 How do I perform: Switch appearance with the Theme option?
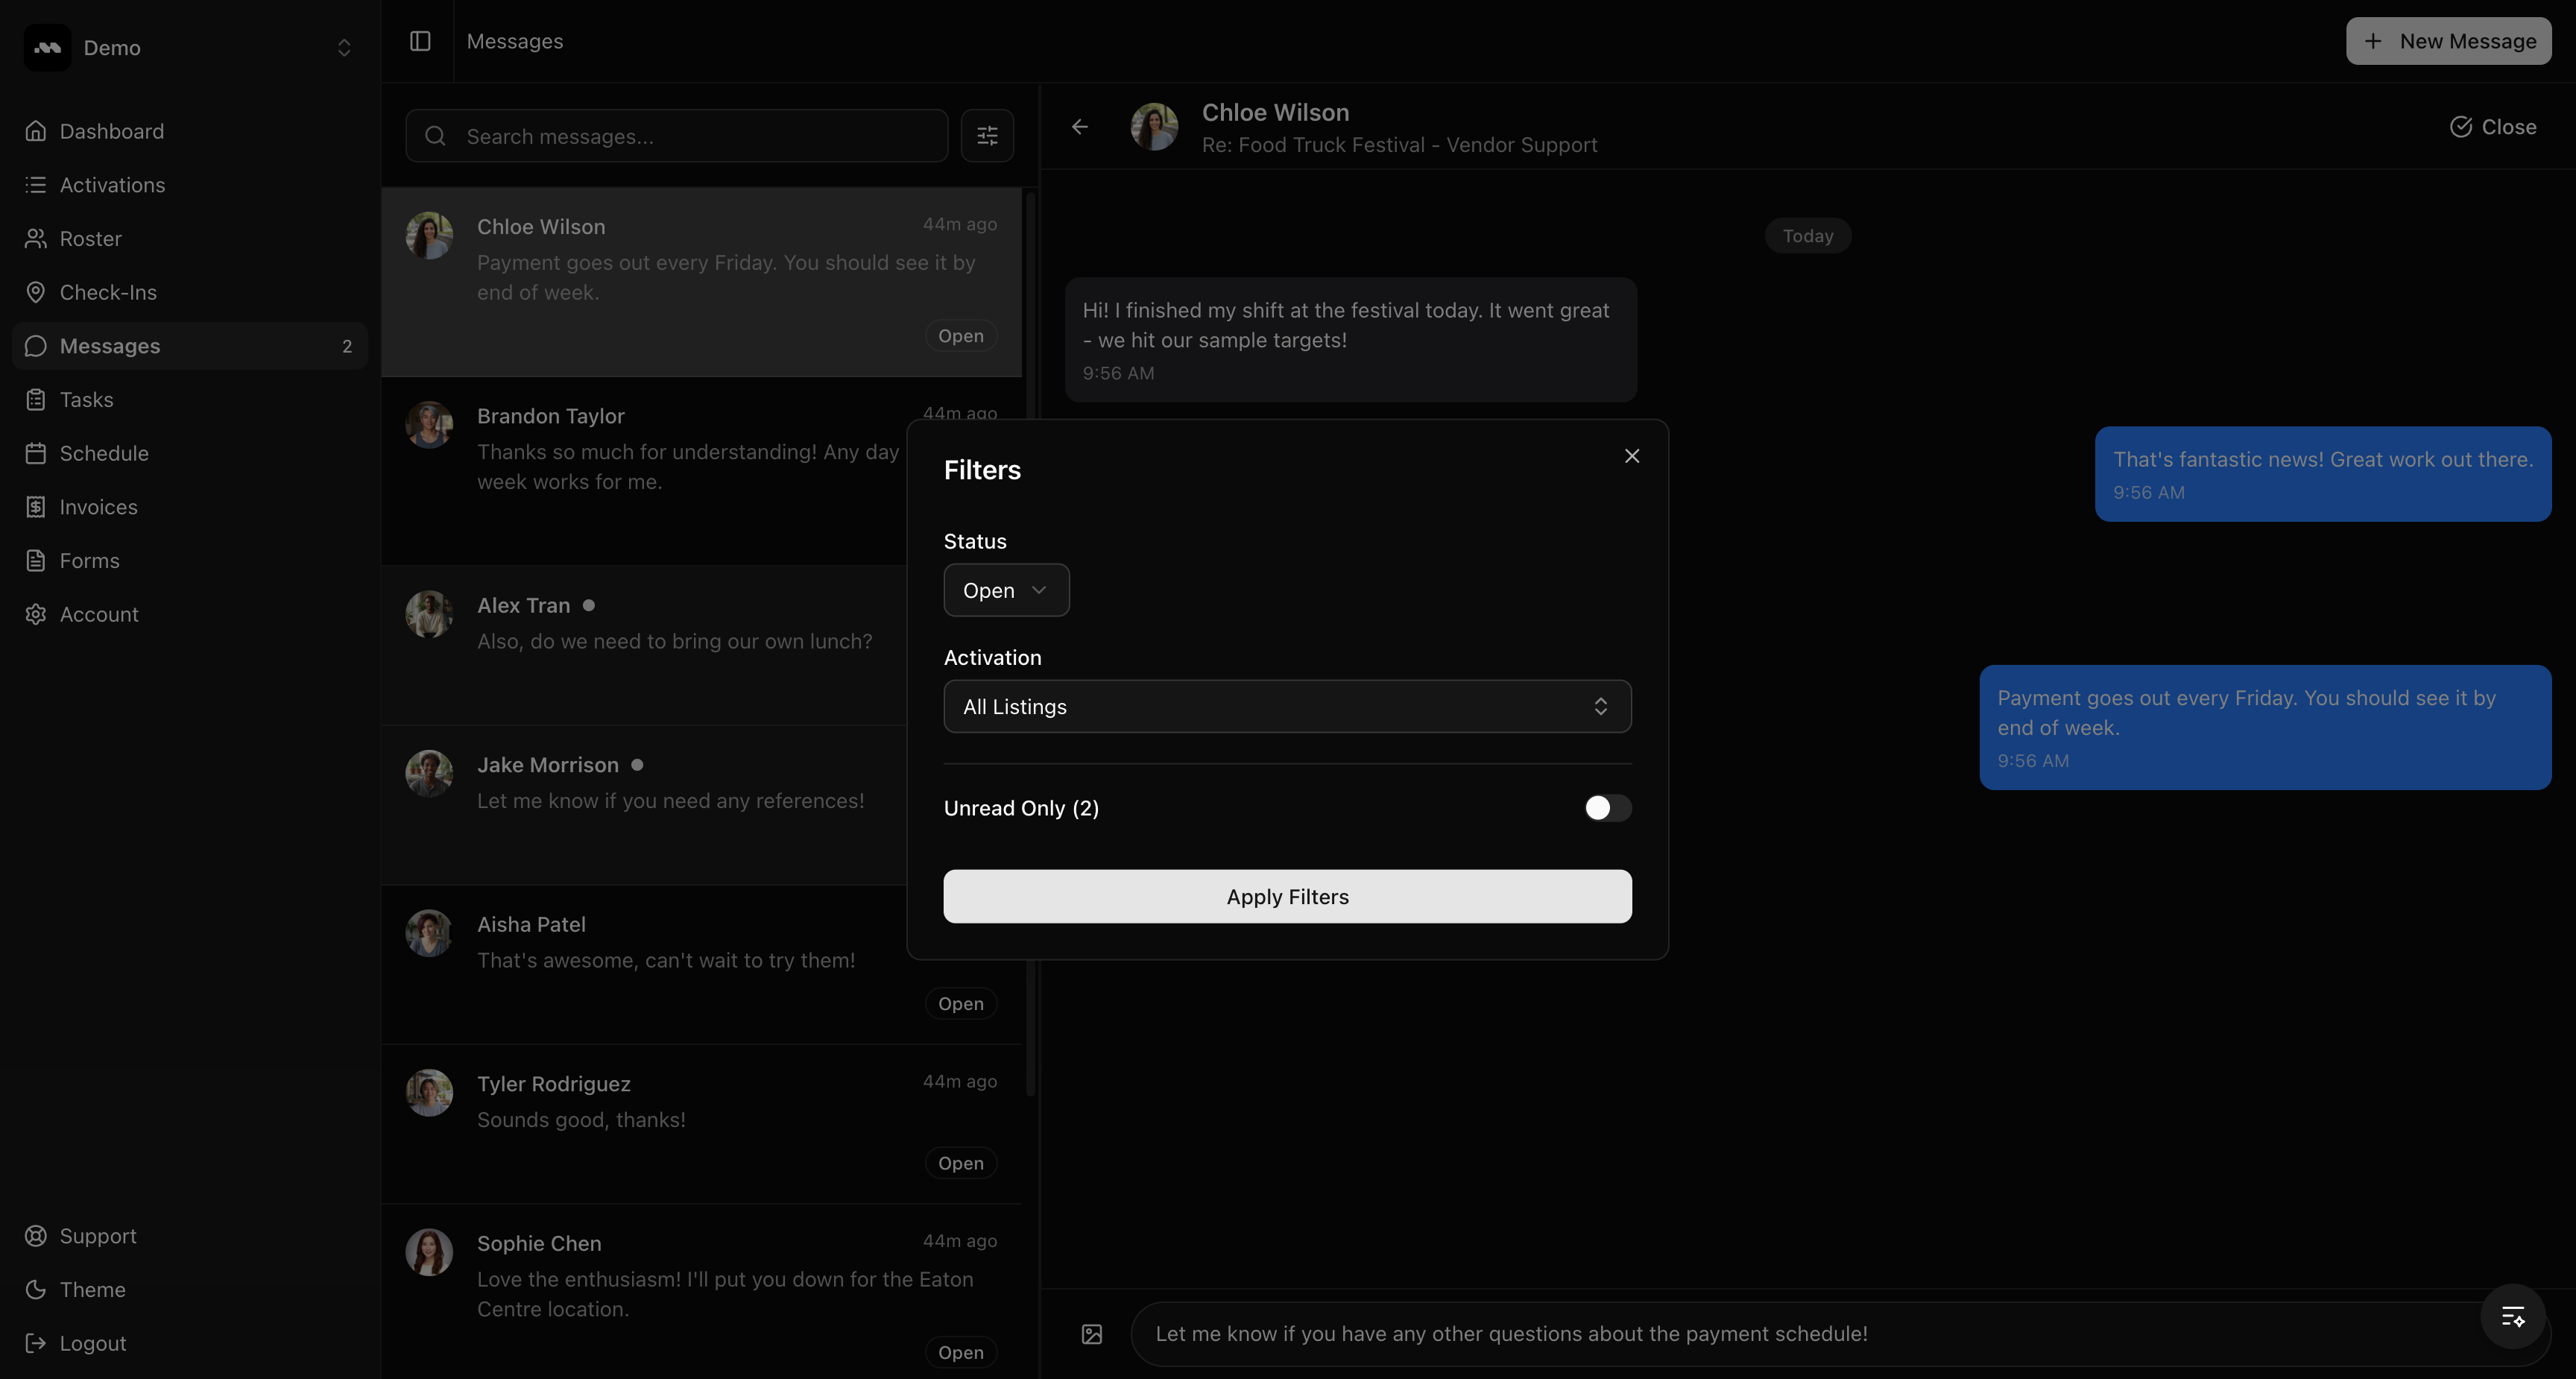pyautogui.click(x=92, y=1290)
